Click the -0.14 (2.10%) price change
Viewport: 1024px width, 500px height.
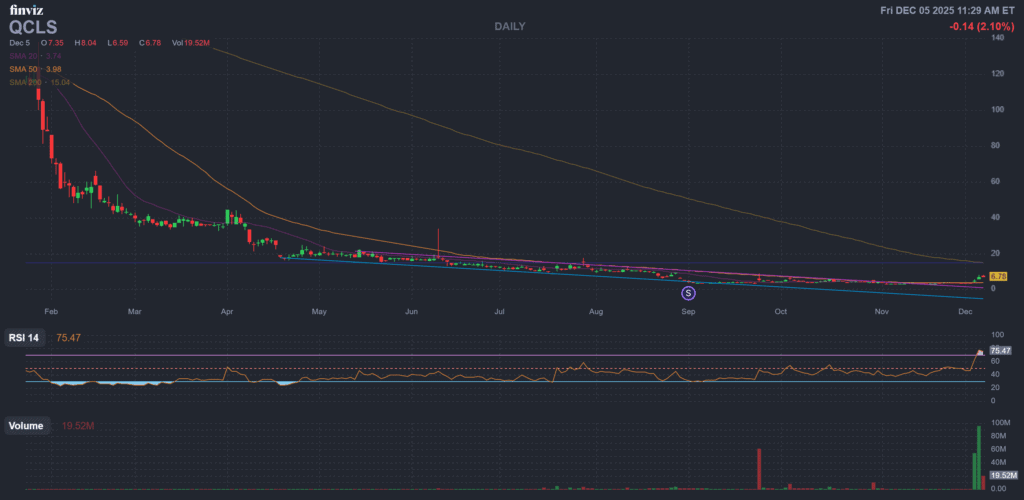[983, 27]
